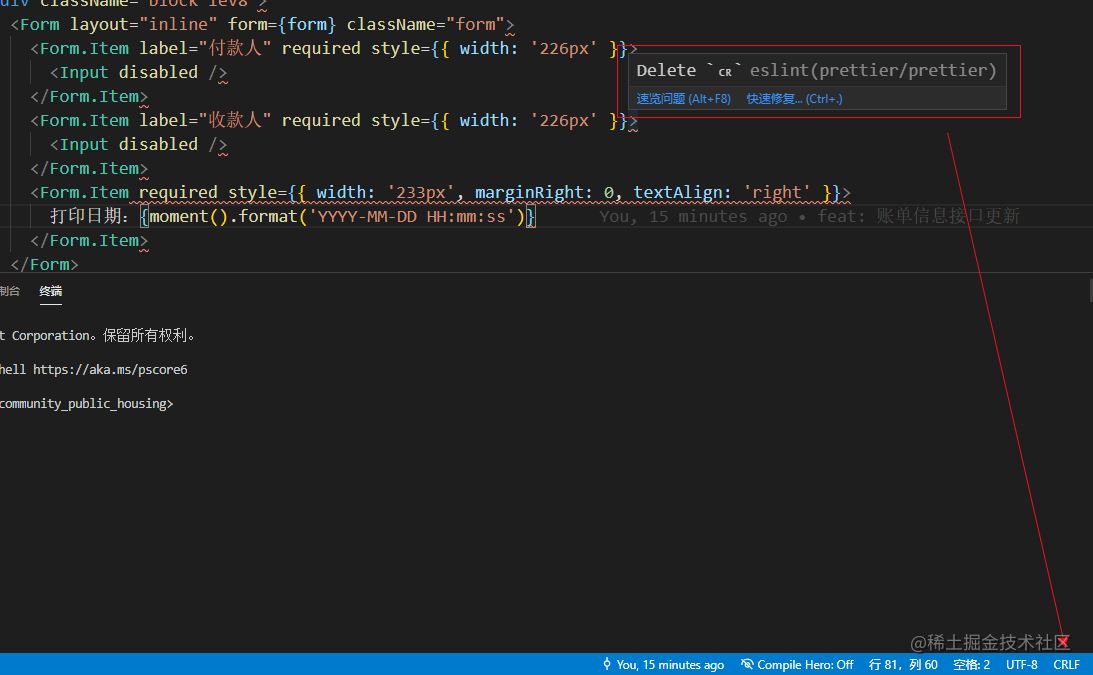
Task: Click the 行 81, 列 60 cursor position
Action: 903,665
